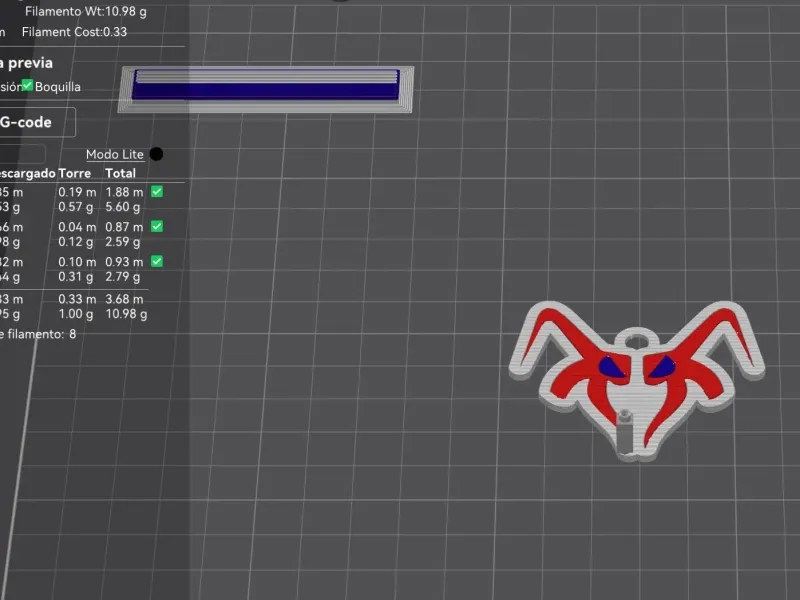Click the Modo Lite link
This screenshot has height=600, width=800.
(115, 154)
